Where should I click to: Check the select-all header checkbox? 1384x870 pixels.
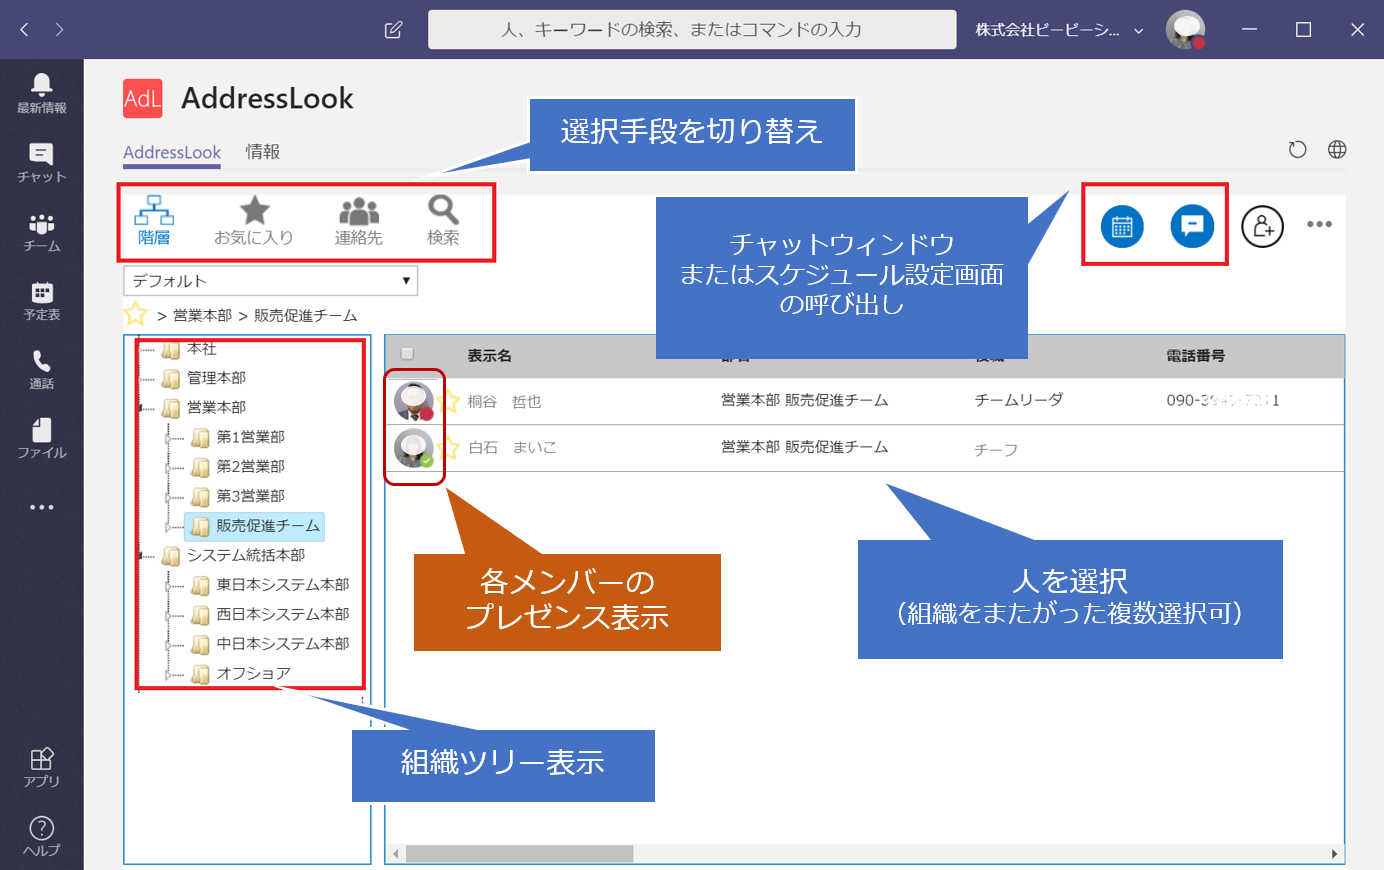[407, 353]
